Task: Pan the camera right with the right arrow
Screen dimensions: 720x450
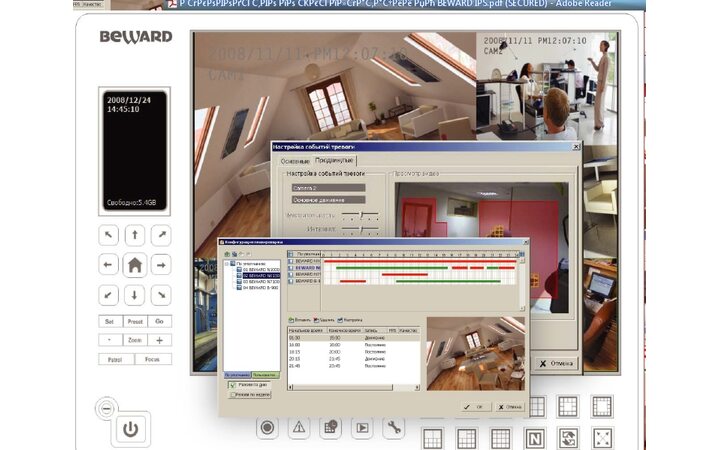Action: 161,265
